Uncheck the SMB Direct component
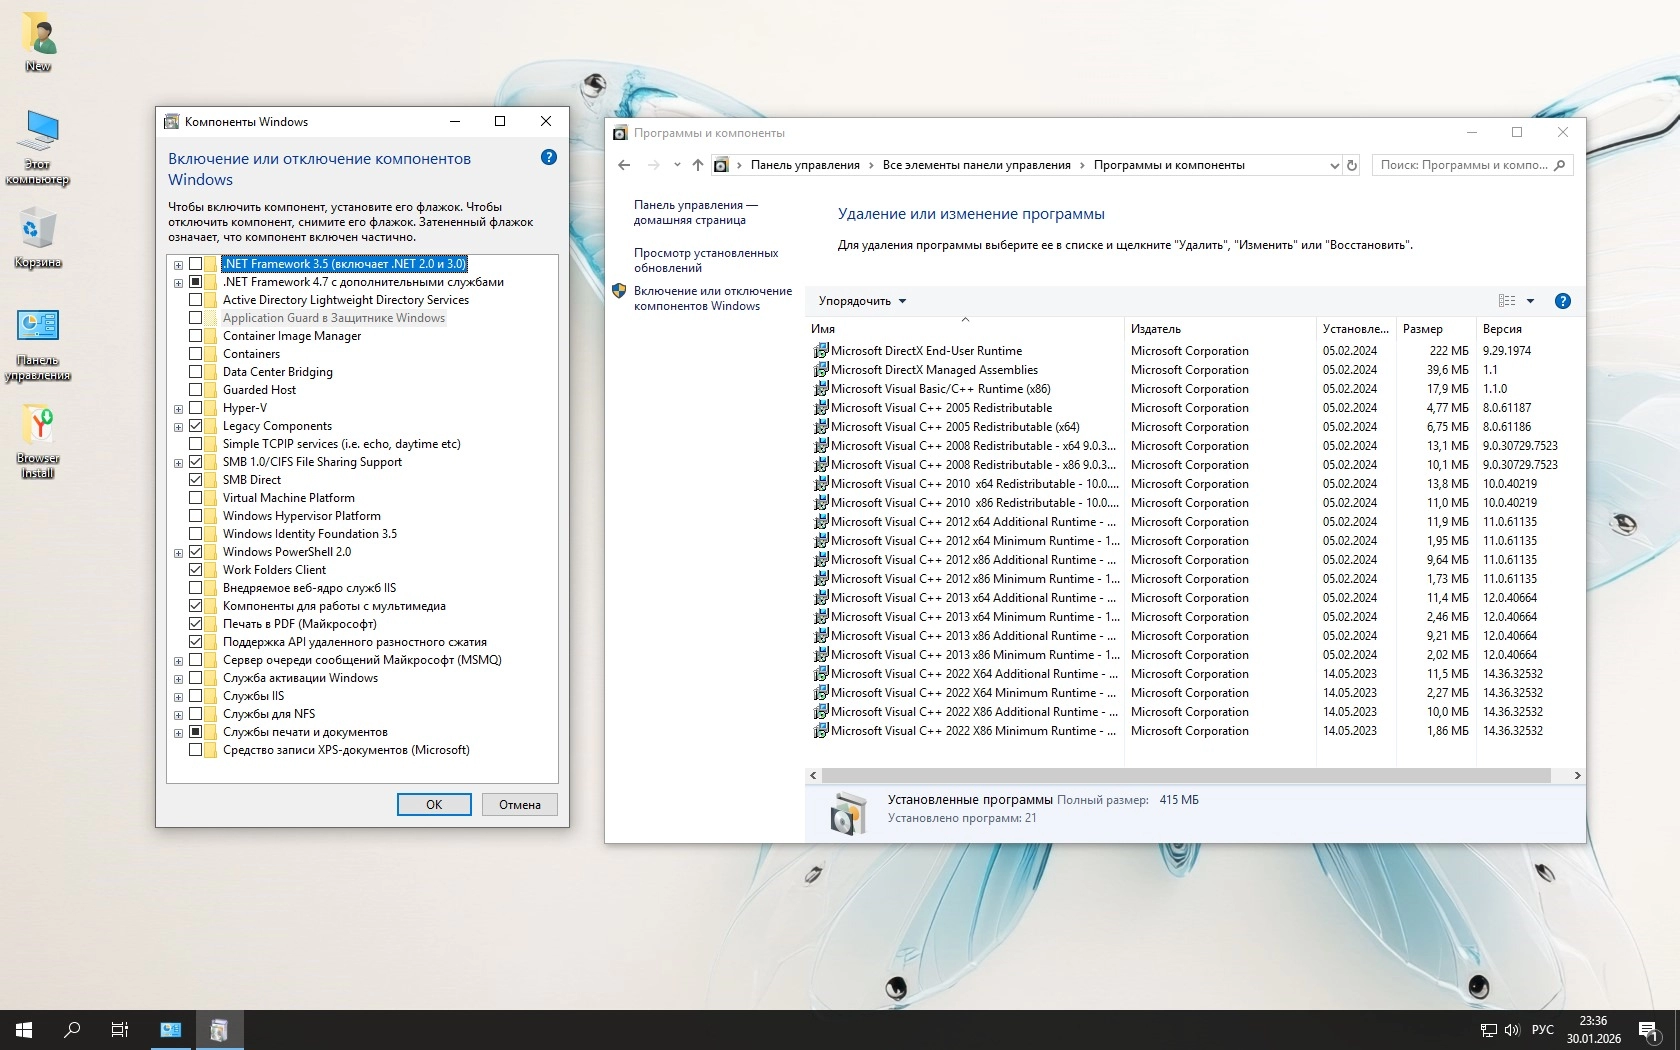The height and width of the screenshot is (1050, 1680). tap(196, 480)
